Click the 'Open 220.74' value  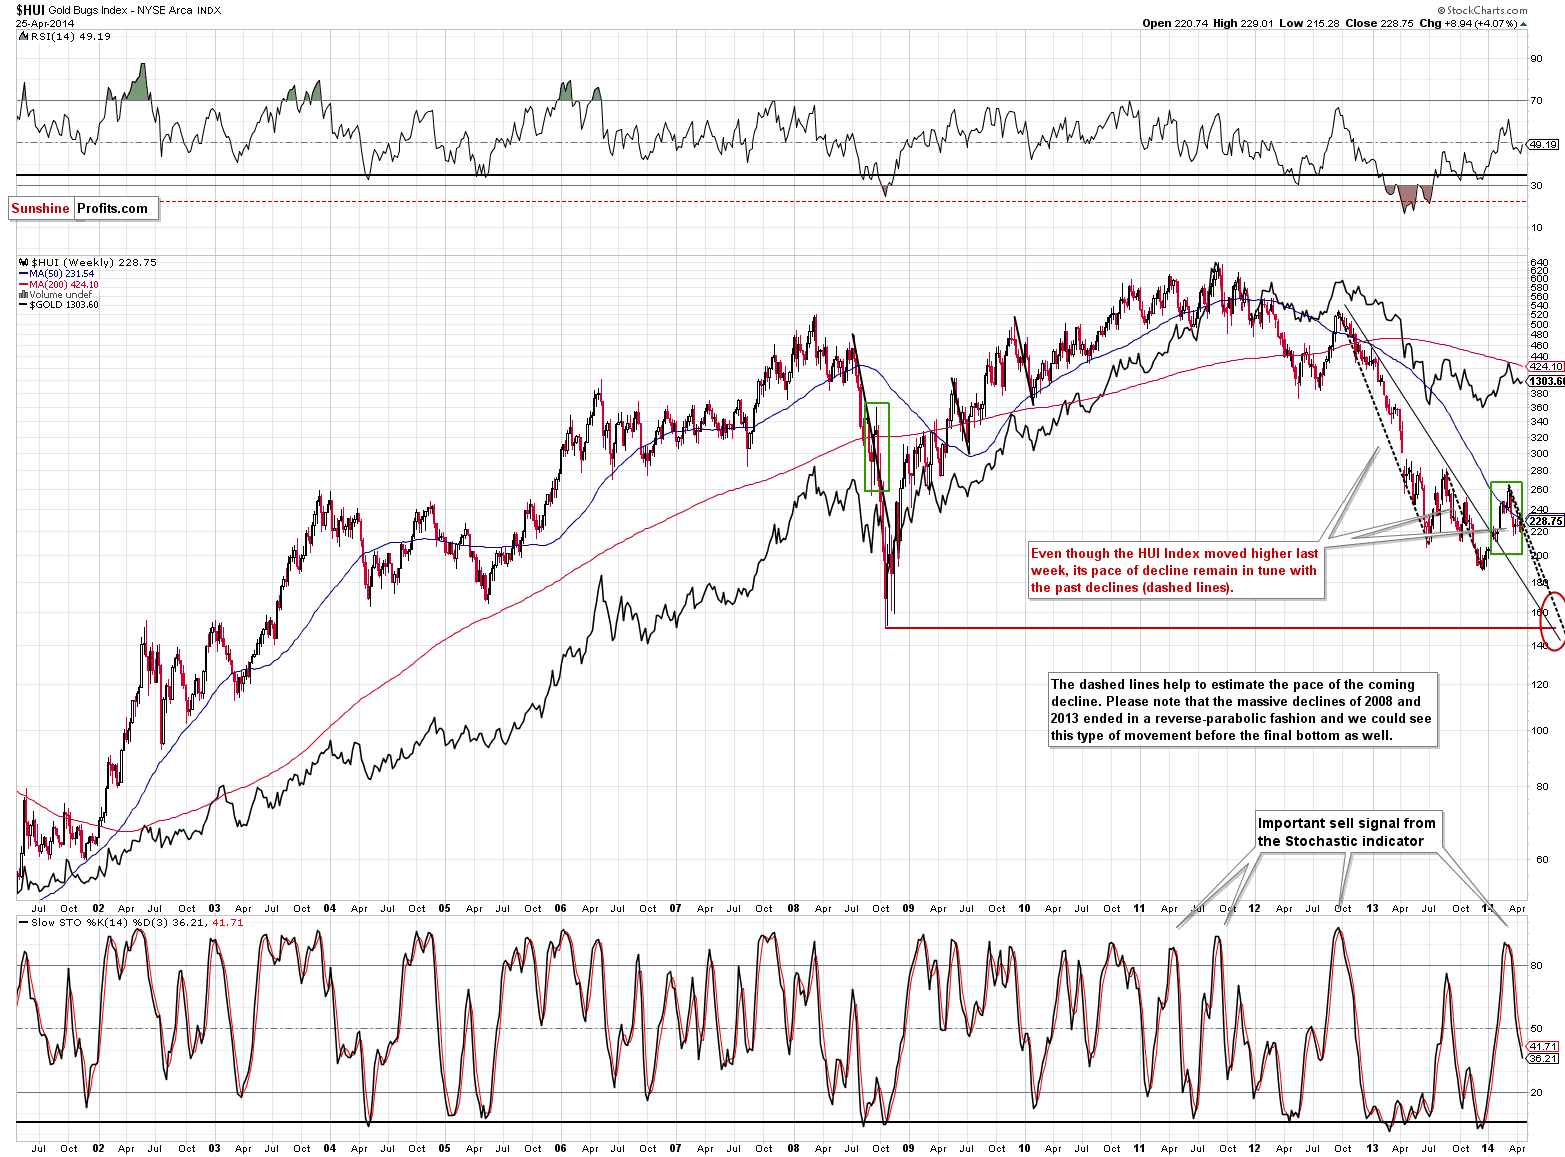1175,23
